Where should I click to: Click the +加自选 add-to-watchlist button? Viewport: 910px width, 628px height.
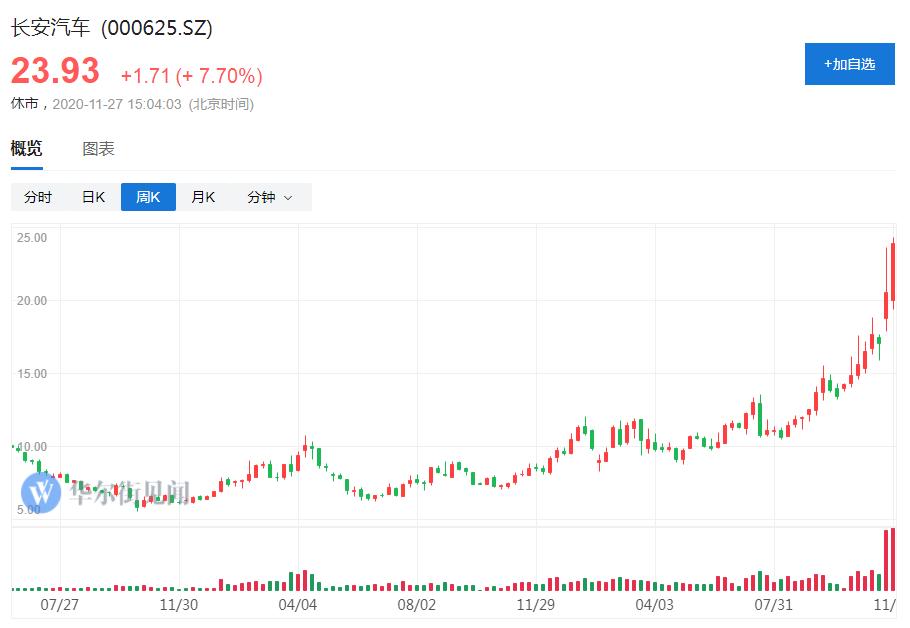click(x=849, y=64)
